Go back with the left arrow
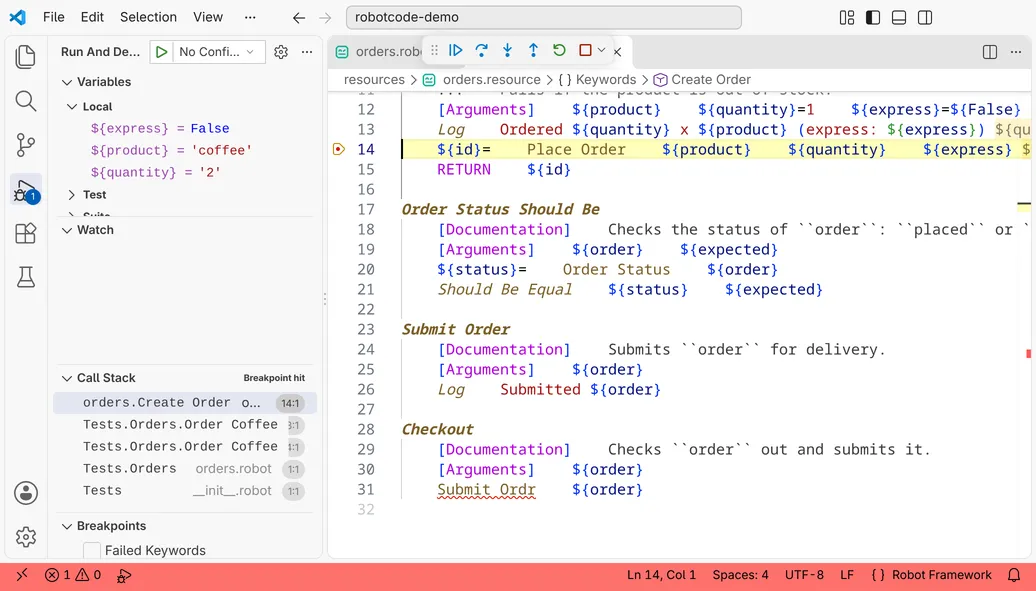Viewport: 1036px width, 591px height. click(299, 18)
